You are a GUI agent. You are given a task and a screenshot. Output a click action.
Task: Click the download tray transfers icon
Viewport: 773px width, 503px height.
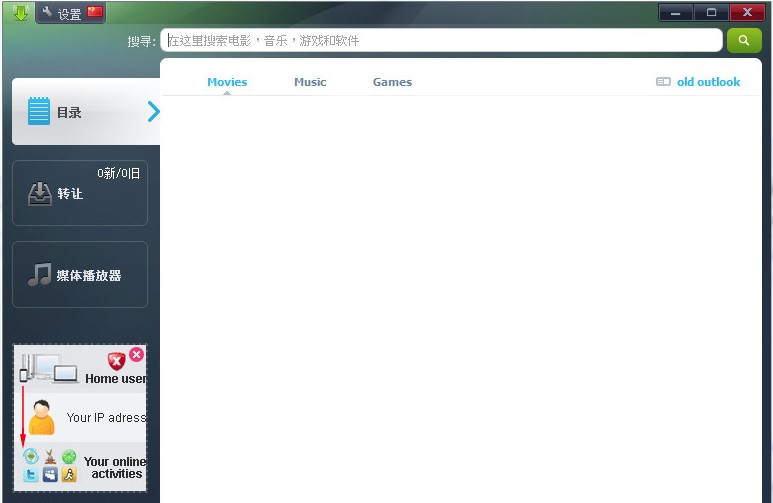[x=39, y=194]
